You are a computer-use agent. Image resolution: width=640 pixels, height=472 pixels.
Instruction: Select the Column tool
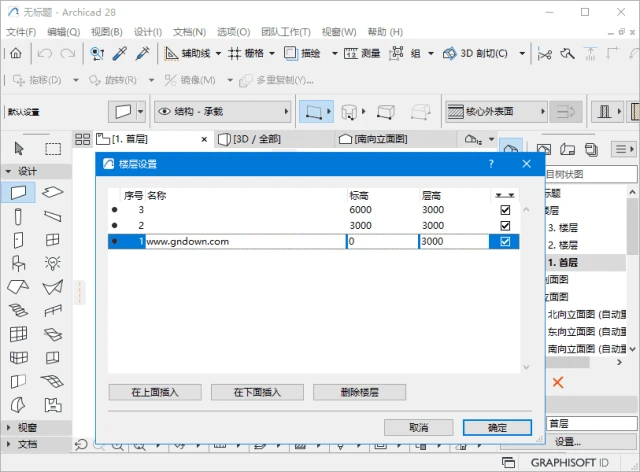tap(18, 216)
